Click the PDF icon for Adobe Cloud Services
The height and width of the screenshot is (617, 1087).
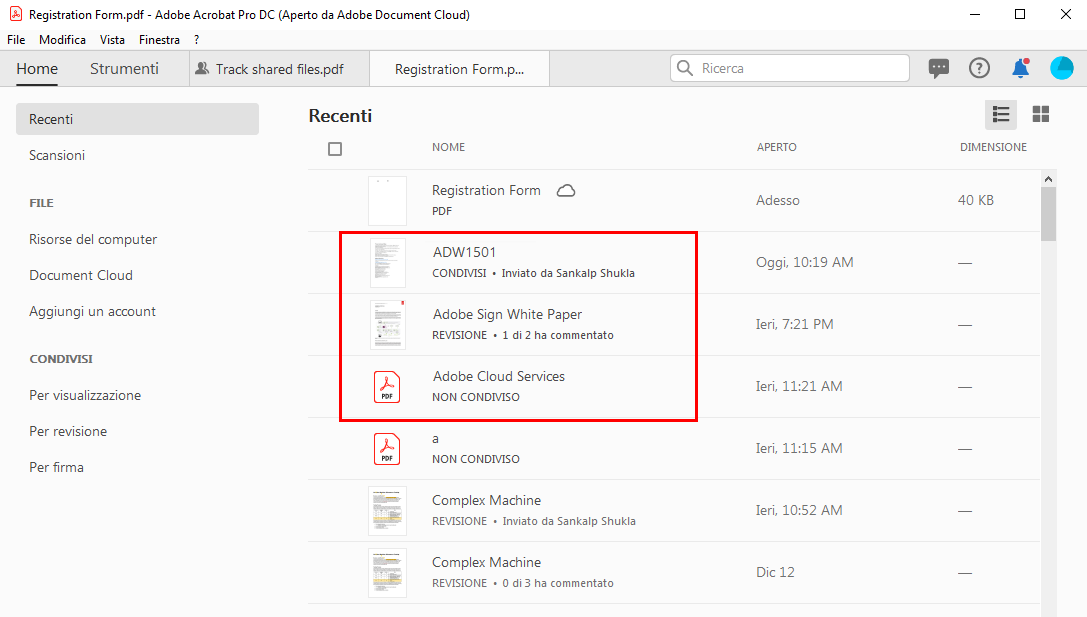(x=387, y=387)
